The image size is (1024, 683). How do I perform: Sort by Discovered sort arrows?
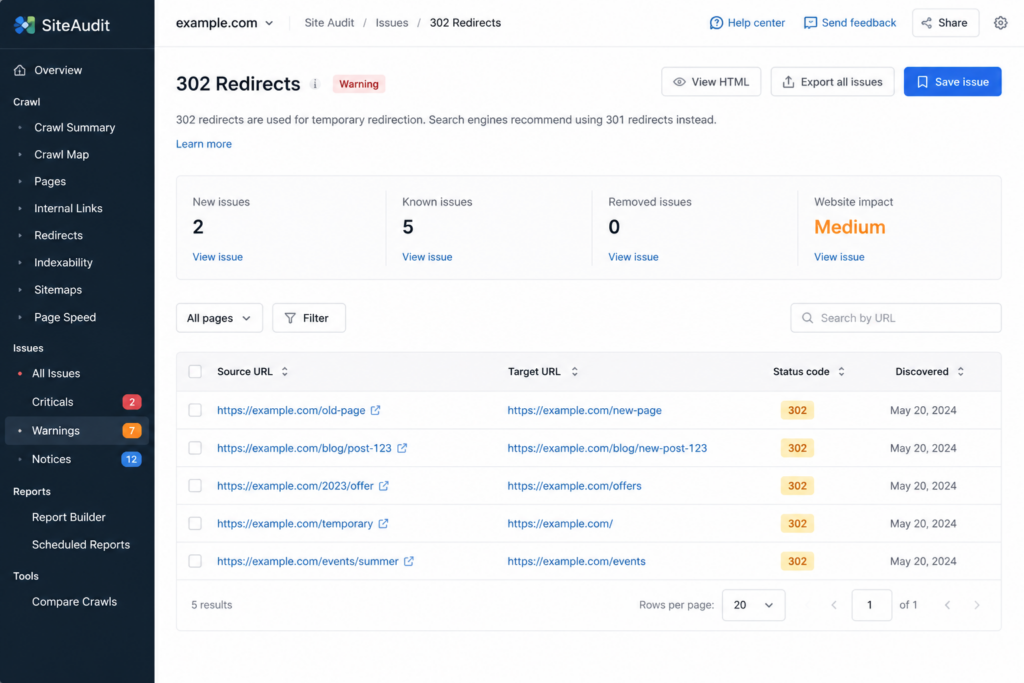960,372
